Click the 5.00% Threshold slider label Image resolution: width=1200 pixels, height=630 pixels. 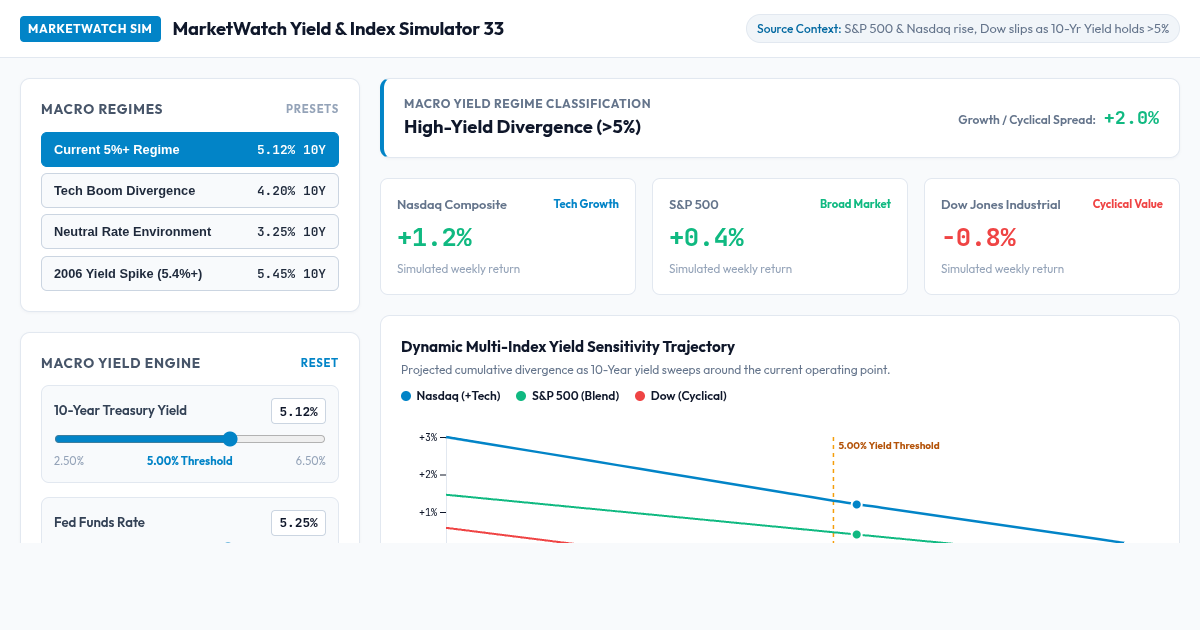pos(190,461)
